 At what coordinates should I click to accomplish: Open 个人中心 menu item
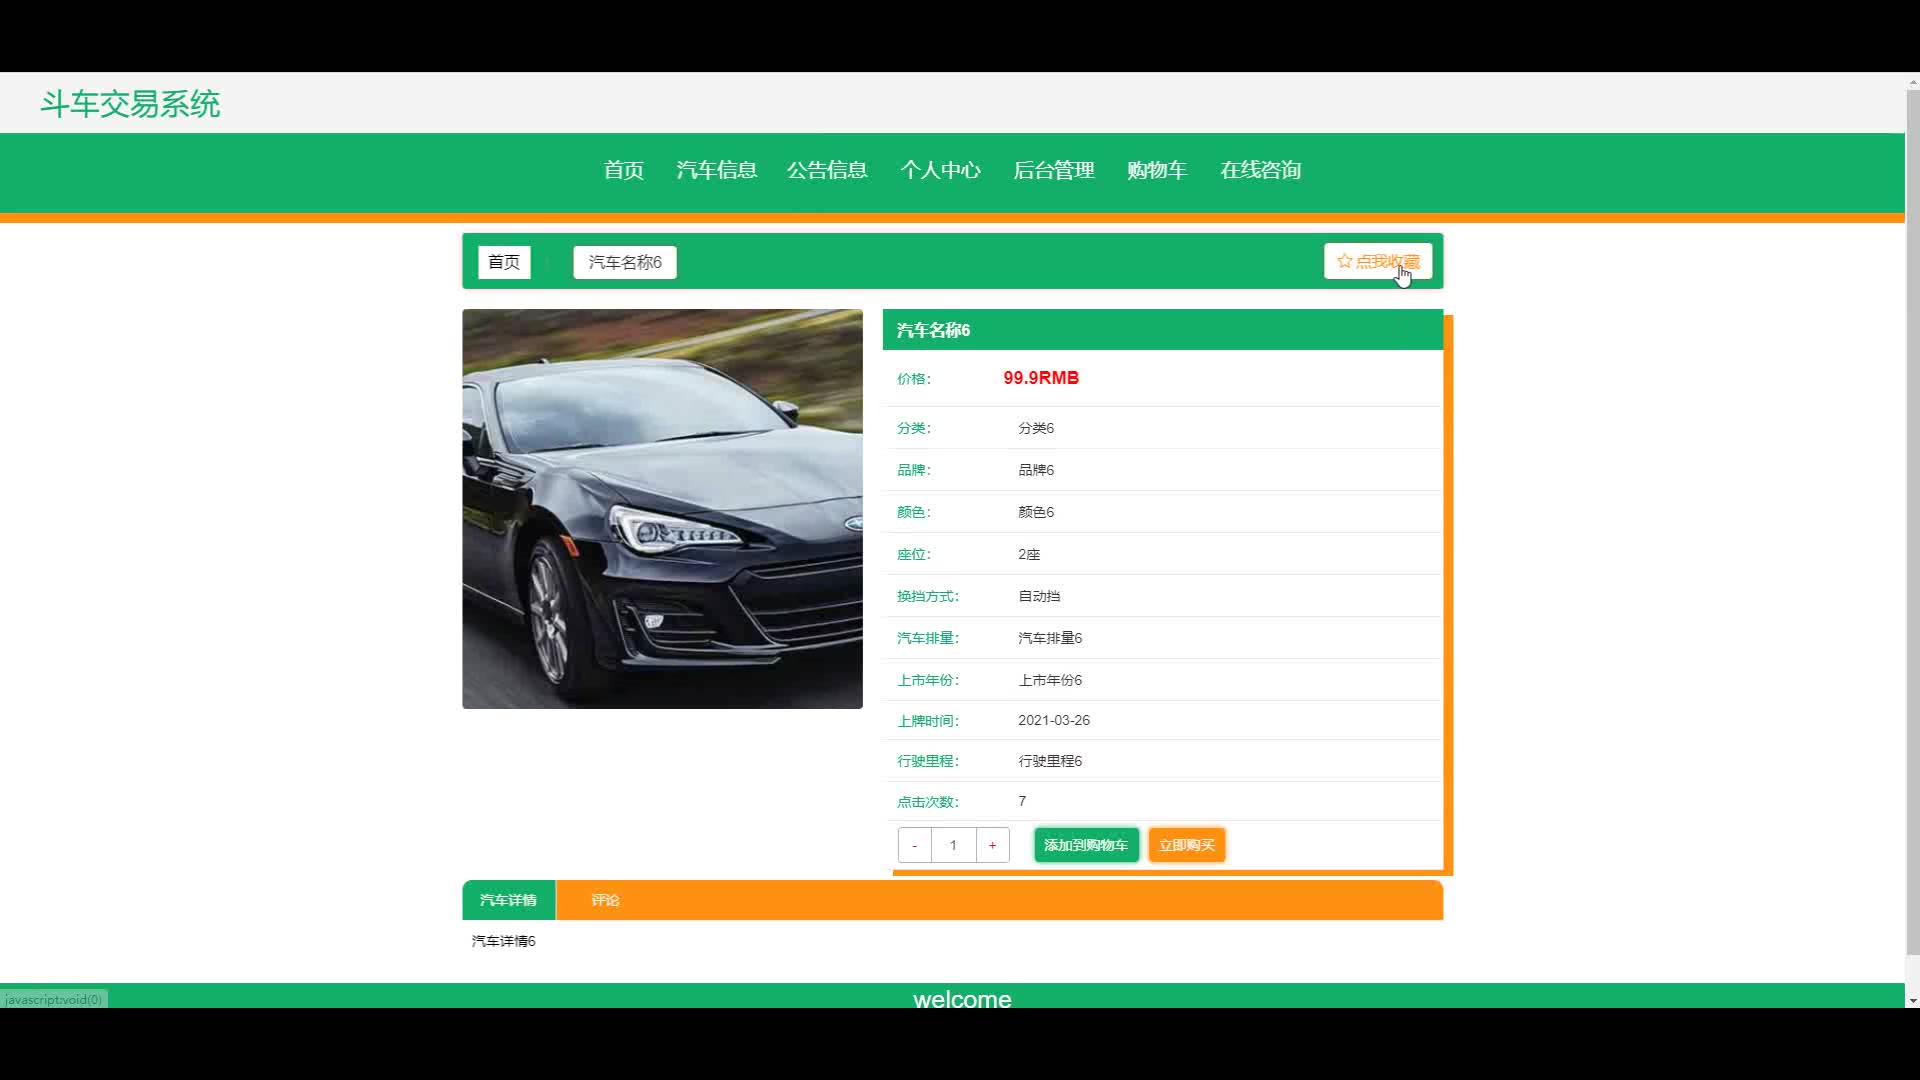tap(940, 170)
